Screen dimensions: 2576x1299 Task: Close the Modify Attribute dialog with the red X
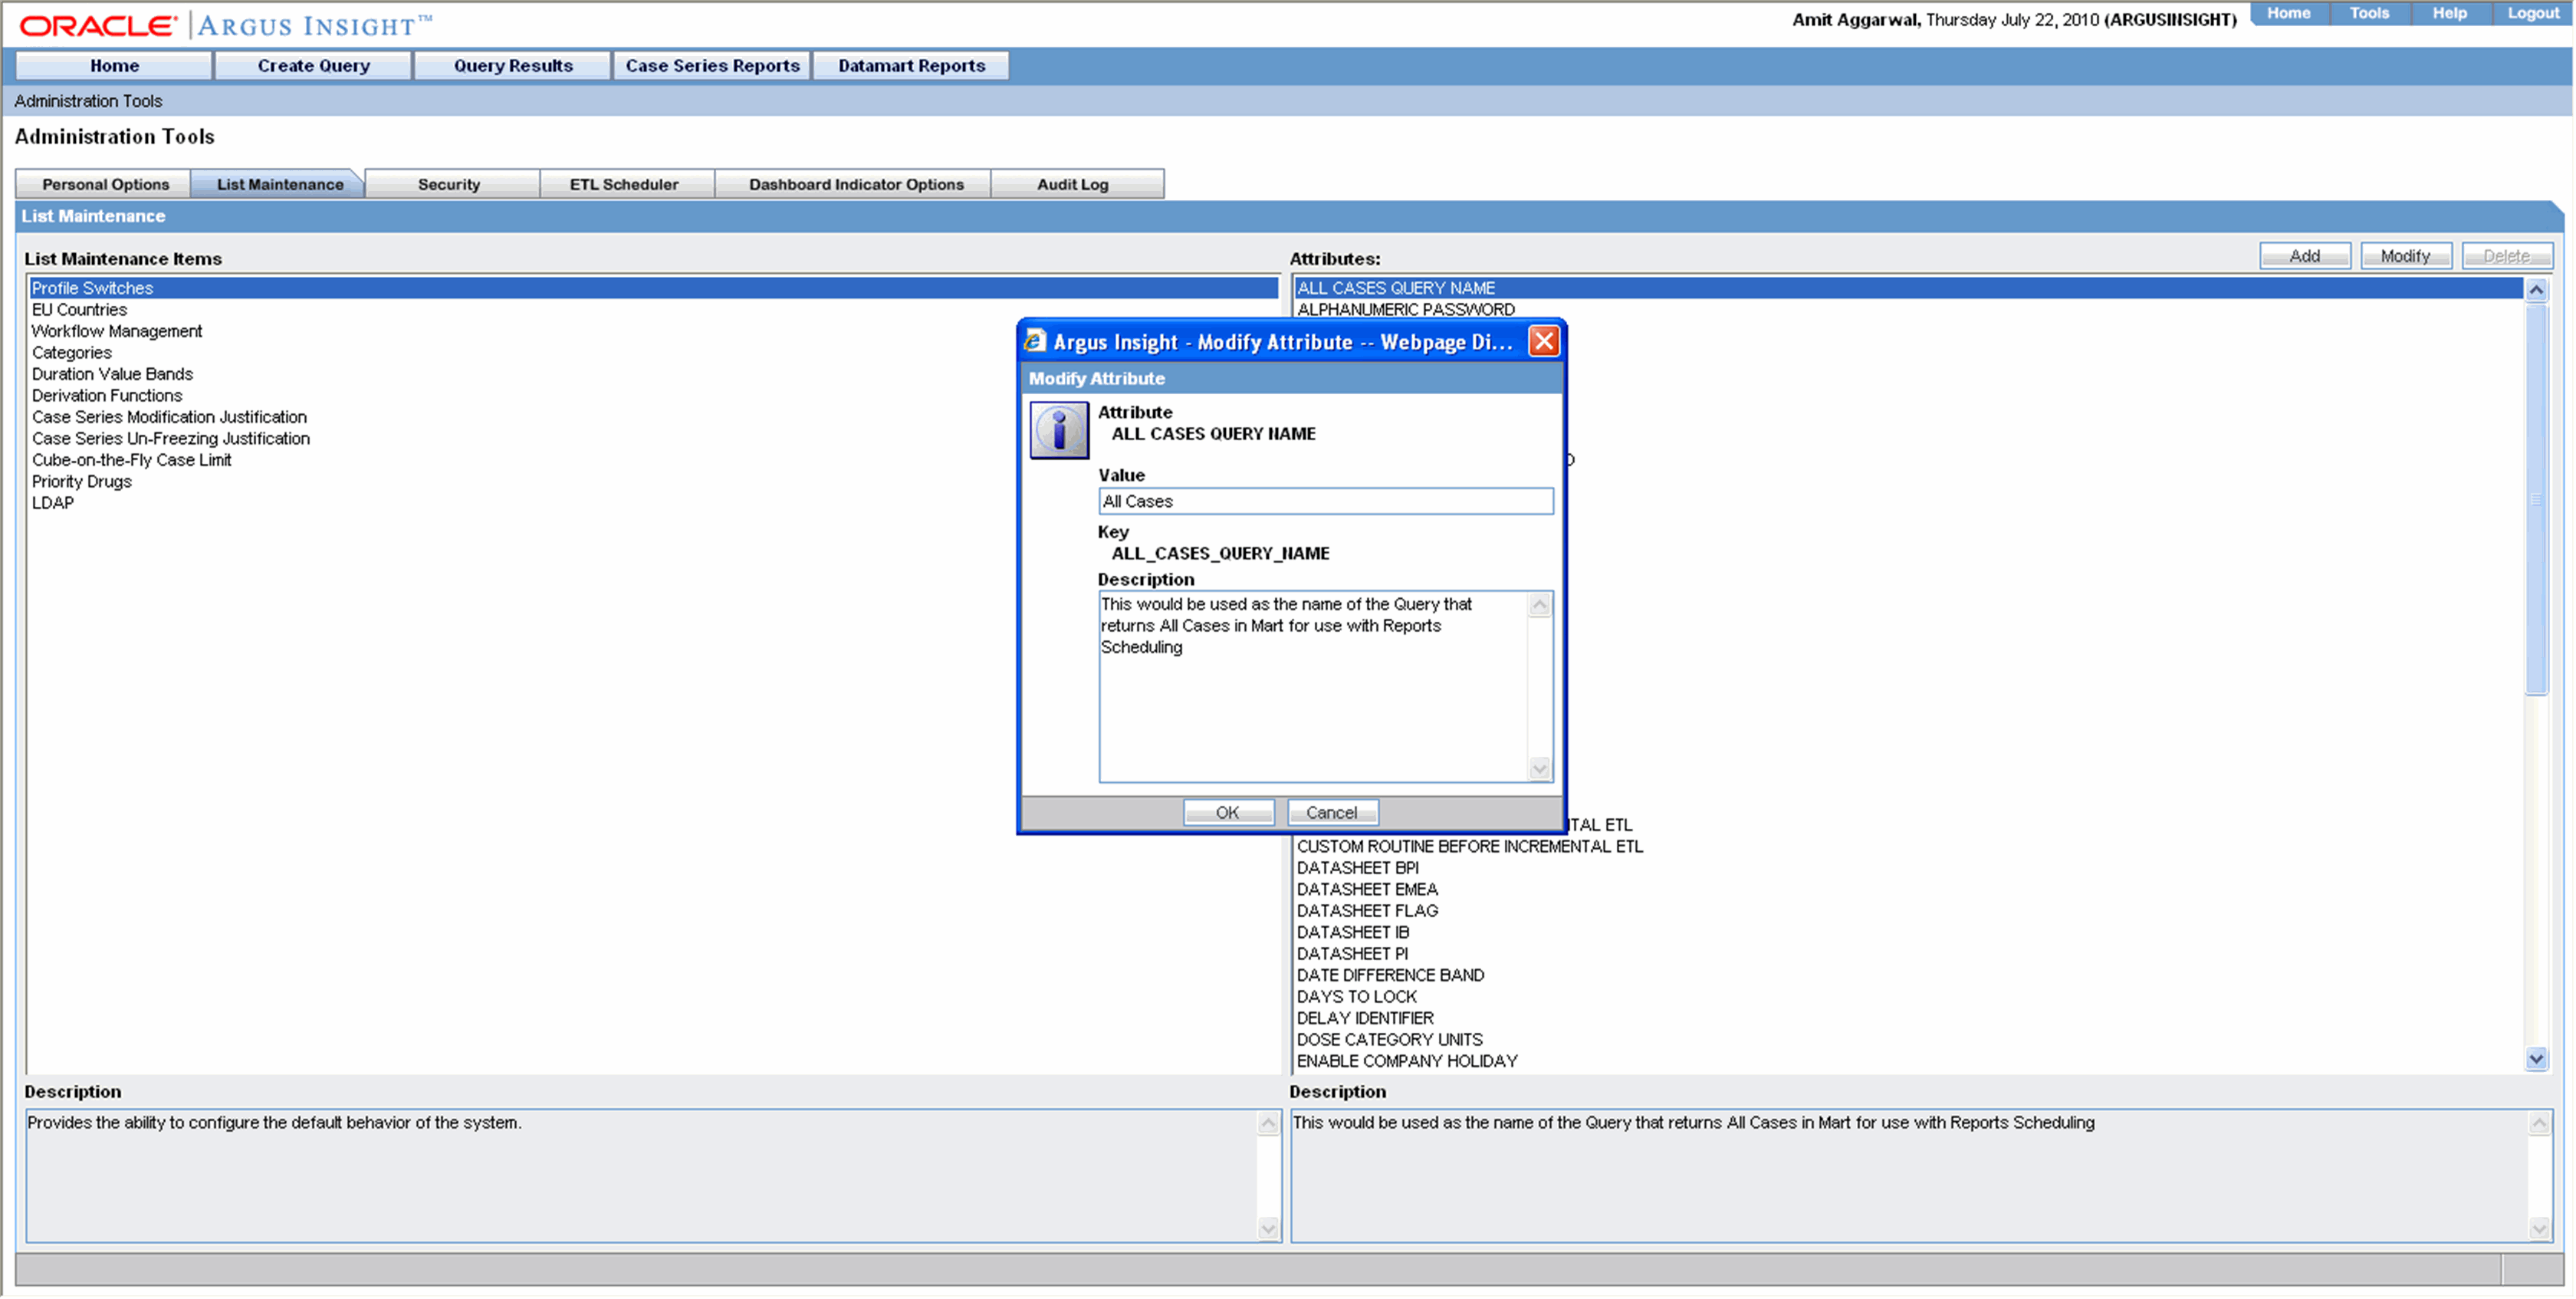[x=1544, y=341]
